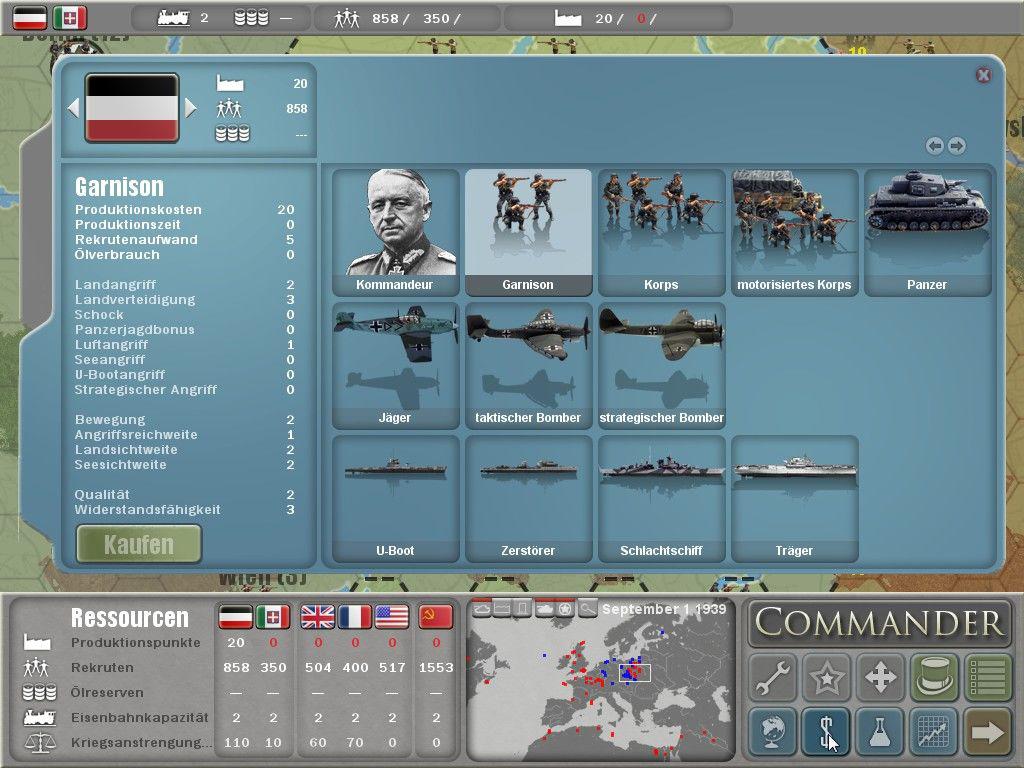Click the Landverteidigung stat line
1024x768 pixels.
(184, 300)
